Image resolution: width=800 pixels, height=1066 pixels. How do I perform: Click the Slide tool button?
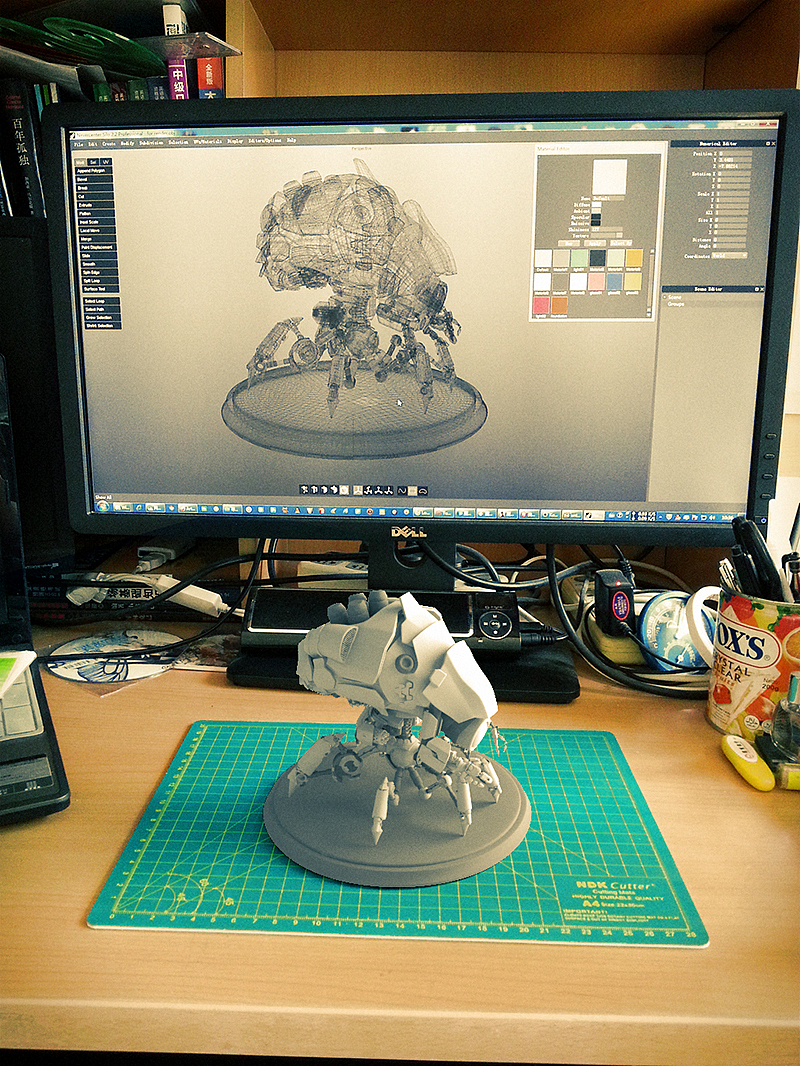(x=99, y=256)
